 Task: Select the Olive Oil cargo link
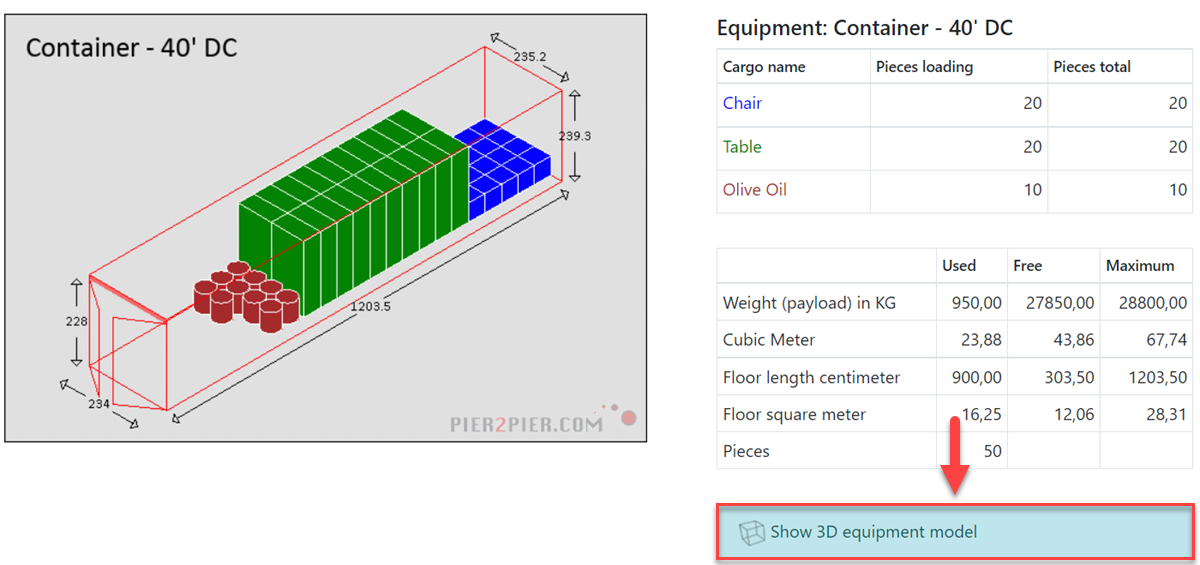coord(755,190)
